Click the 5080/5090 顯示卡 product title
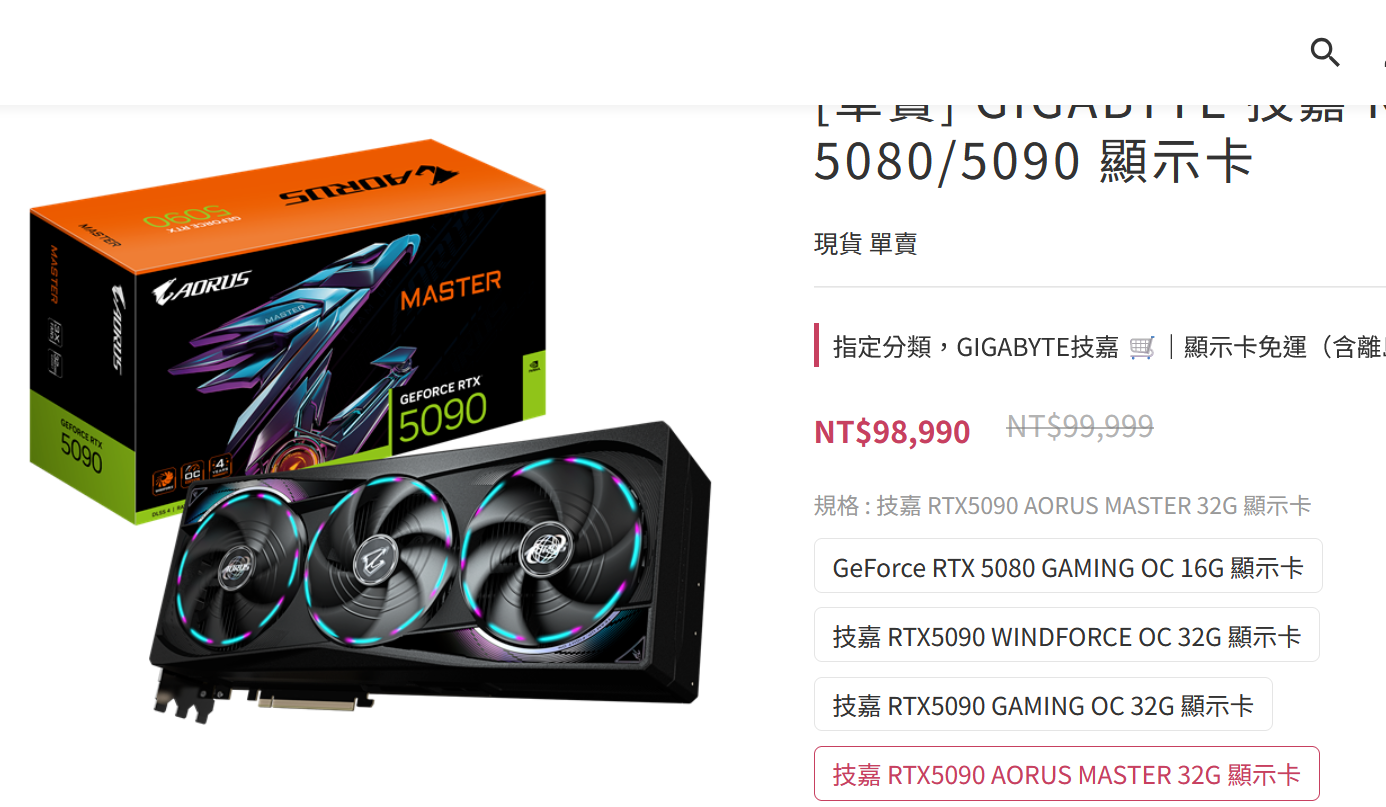The height and width of the screenshot is (807, 1386). pyautogui.click(x=1034, y=161)
